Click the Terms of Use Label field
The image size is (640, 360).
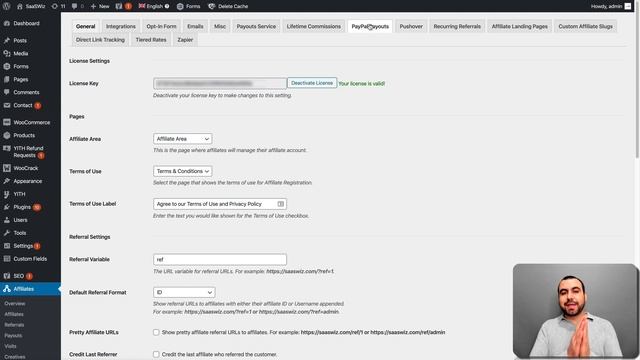[x=220, y=204]
